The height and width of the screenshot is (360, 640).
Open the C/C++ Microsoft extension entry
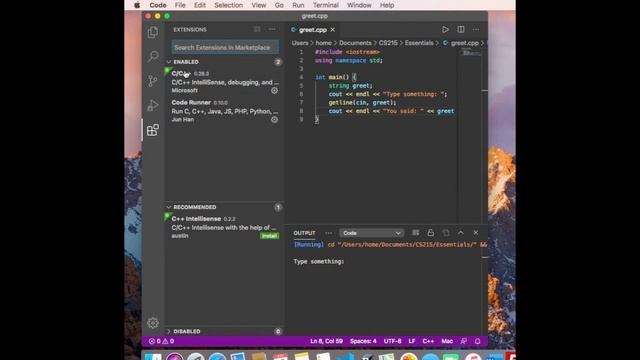(x=224, y=82)
